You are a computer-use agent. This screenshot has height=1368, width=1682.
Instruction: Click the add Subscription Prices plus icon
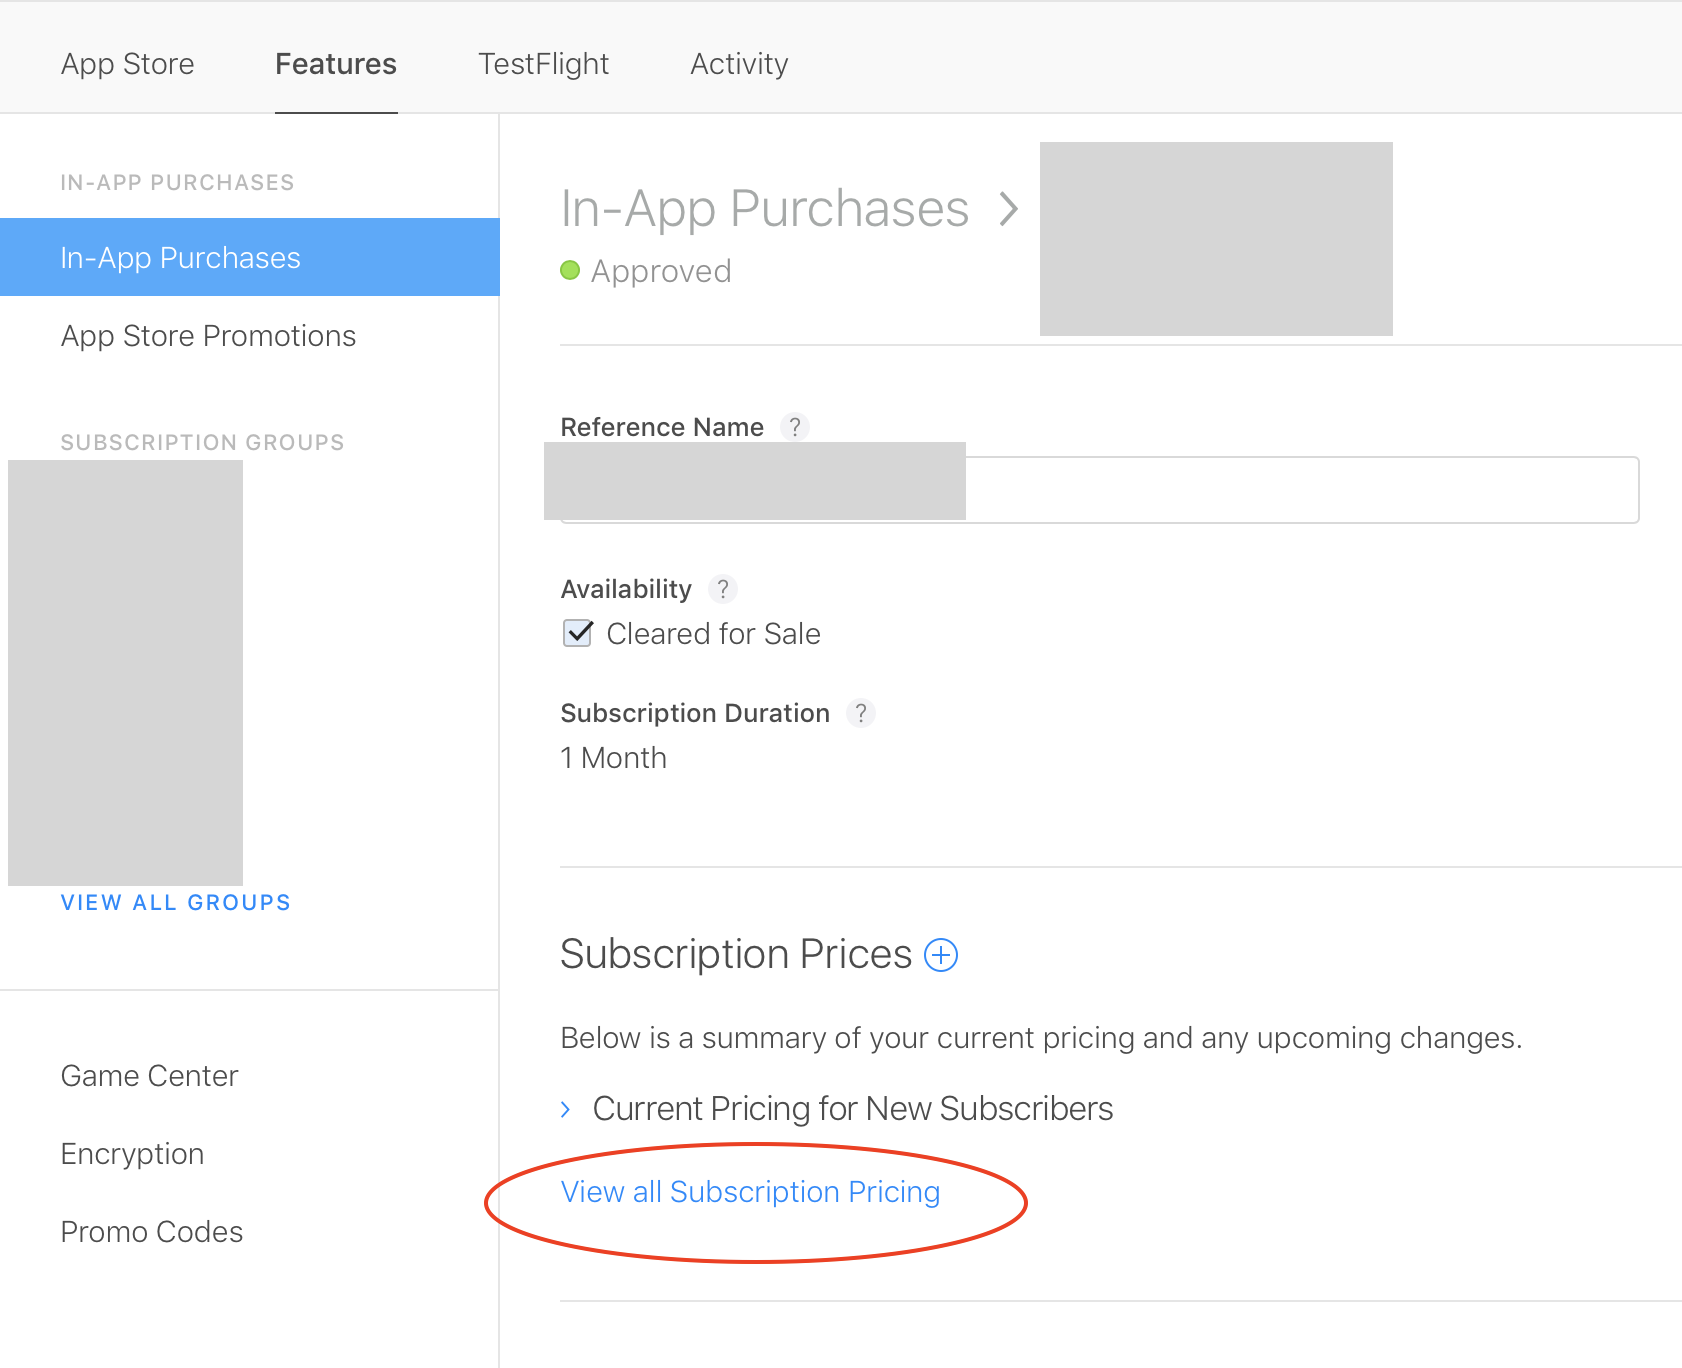click(940, 955)
